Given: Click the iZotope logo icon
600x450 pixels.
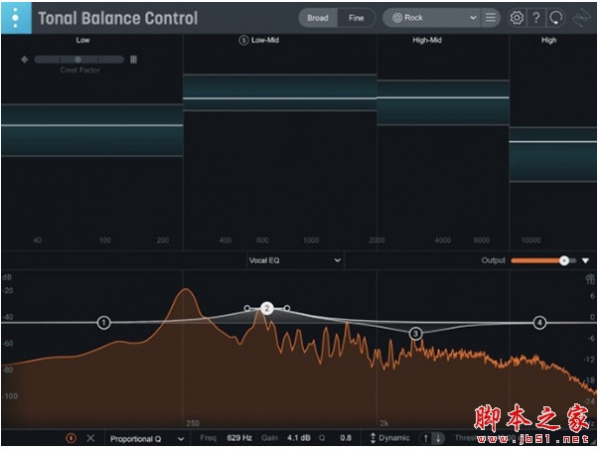Looking at the screenshot, I should coord(582,18).
